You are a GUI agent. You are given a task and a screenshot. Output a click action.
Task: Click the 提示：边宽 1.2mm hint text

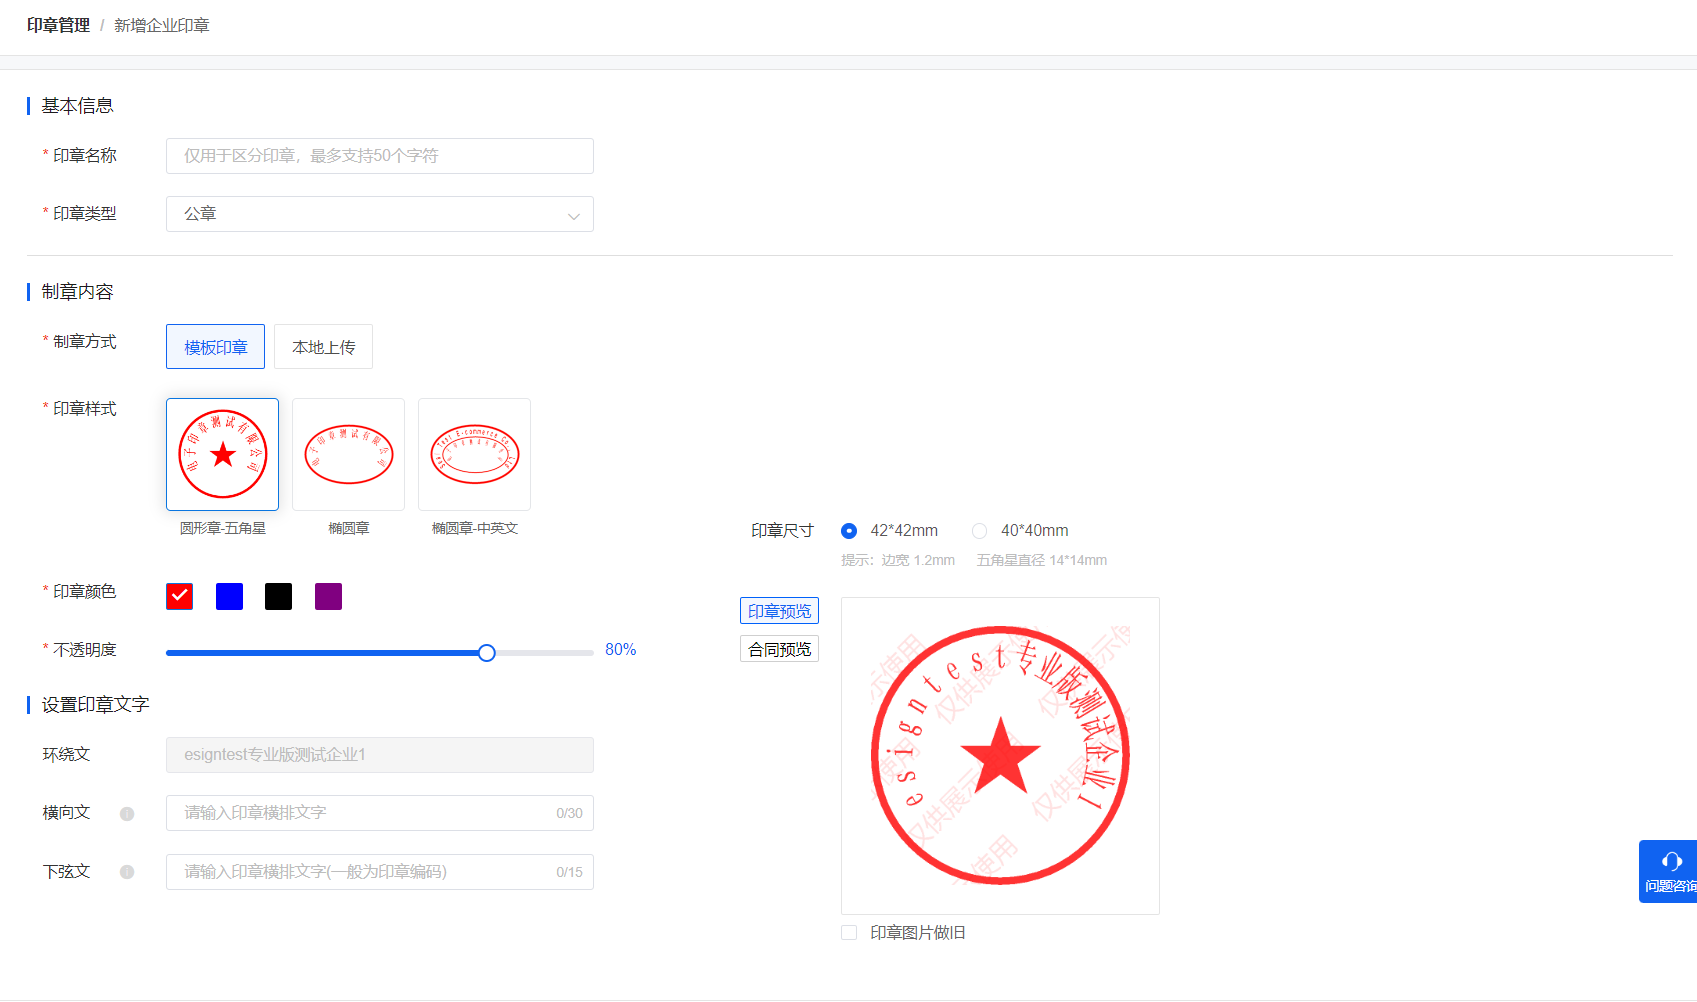coord(898,560)
